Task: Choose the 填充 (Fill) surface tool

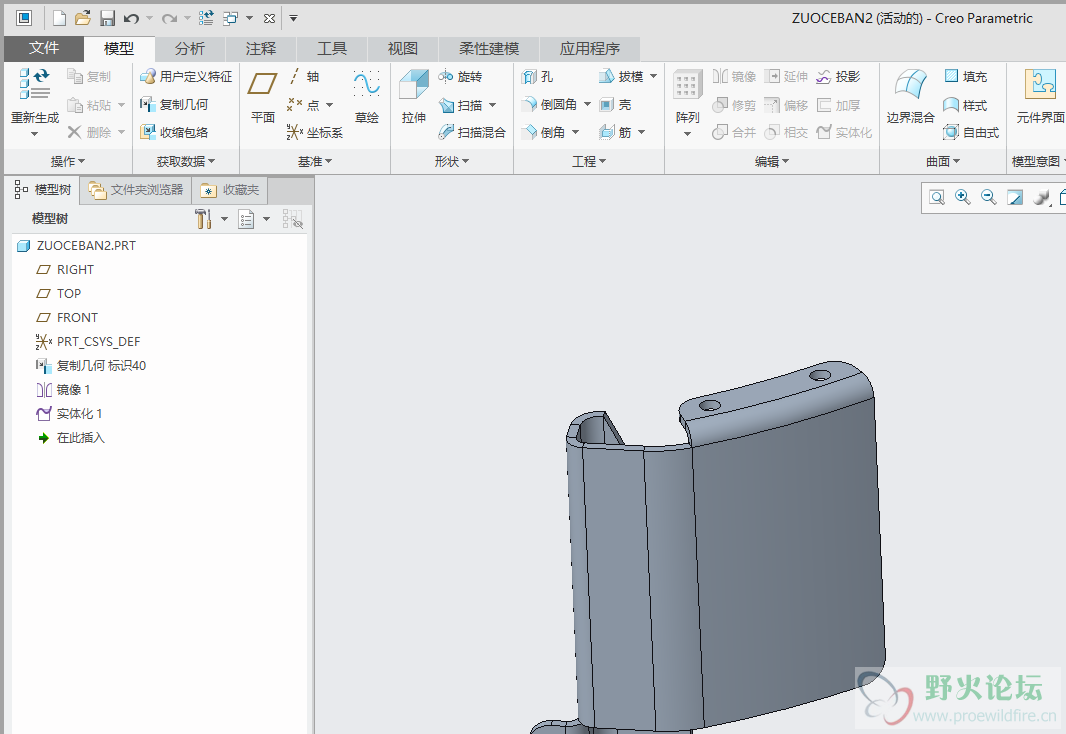Action: click(x=965, y=76)
